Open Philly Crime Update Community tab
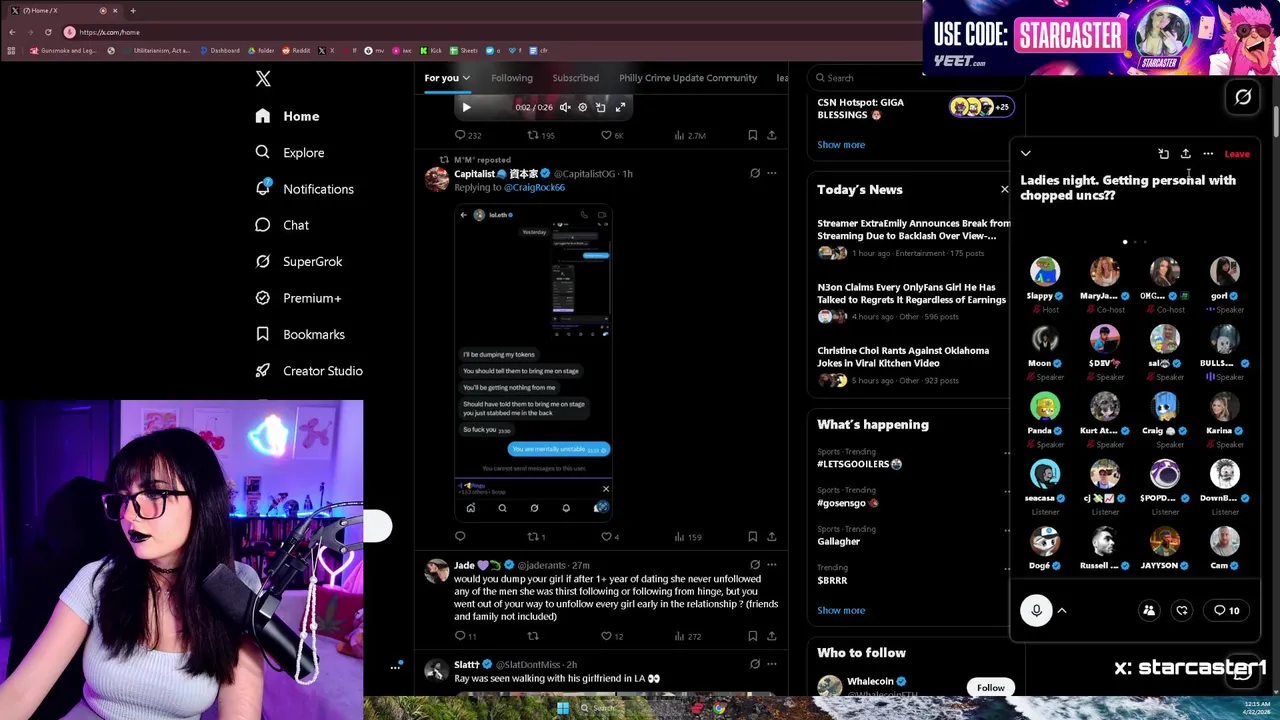 [688, 78]
